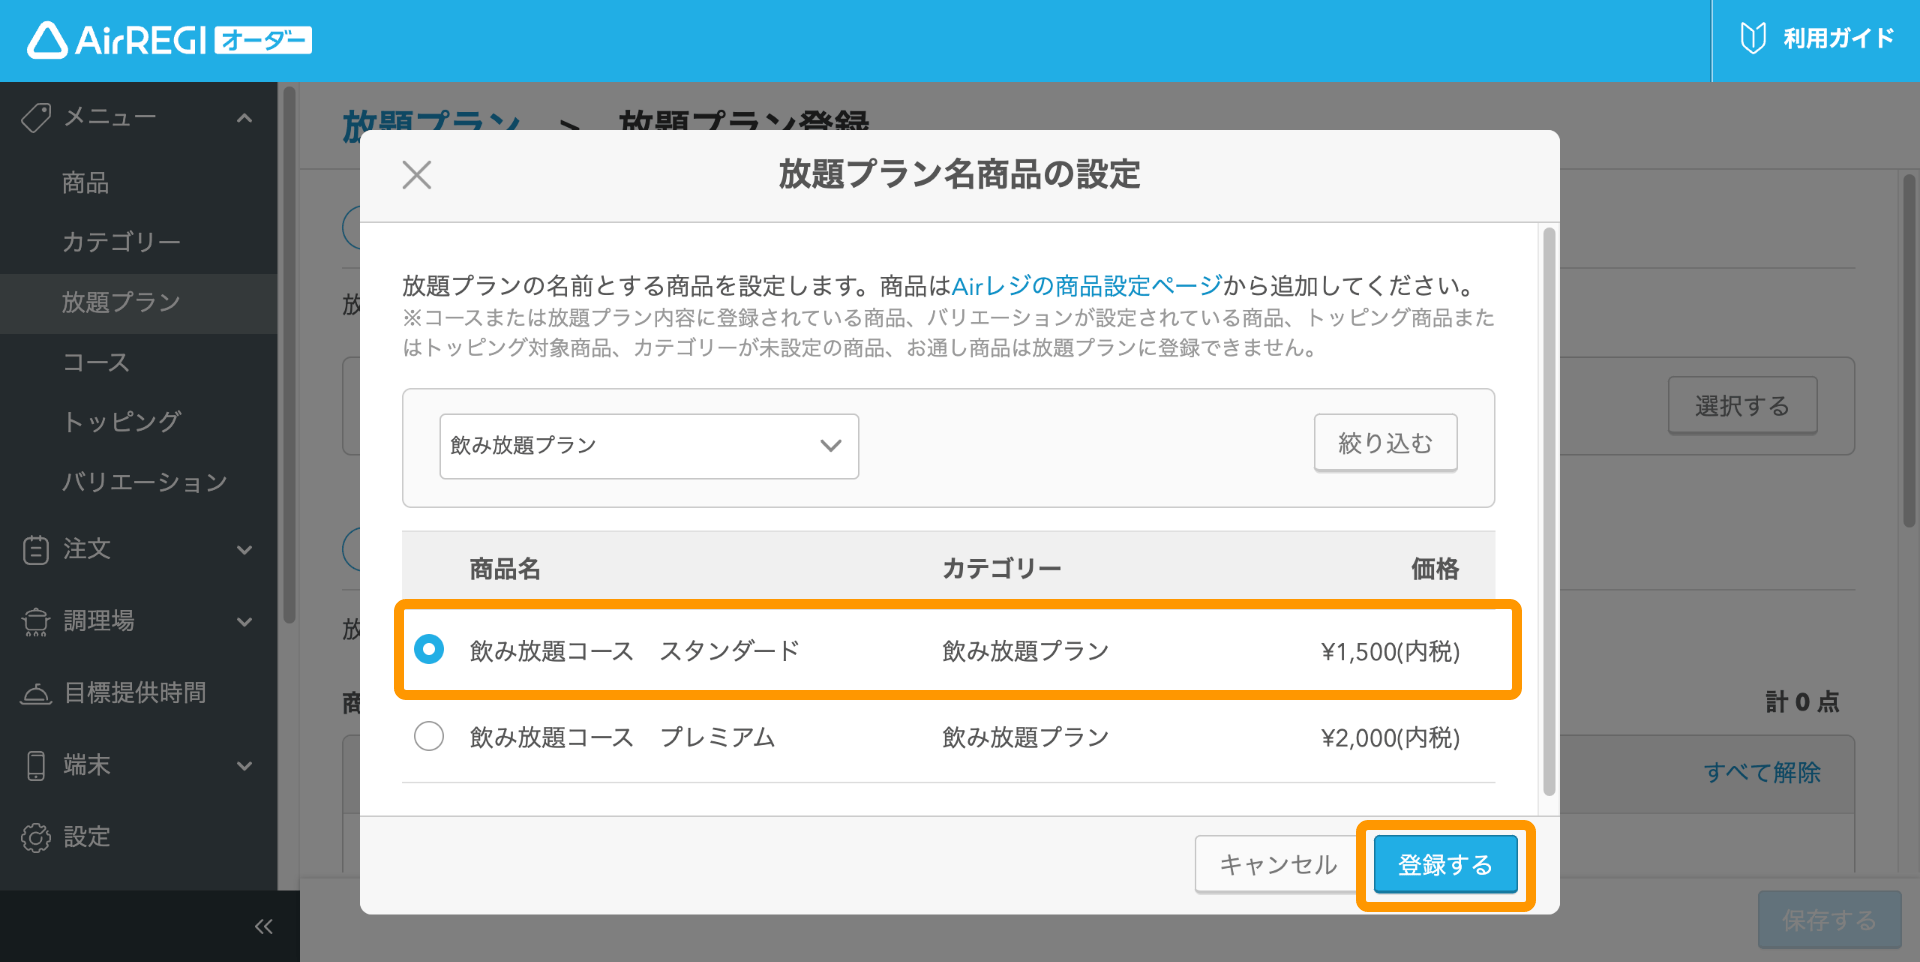
Task: Click the 選択する button behind the dialog
Action: [x=1742, y=406]
